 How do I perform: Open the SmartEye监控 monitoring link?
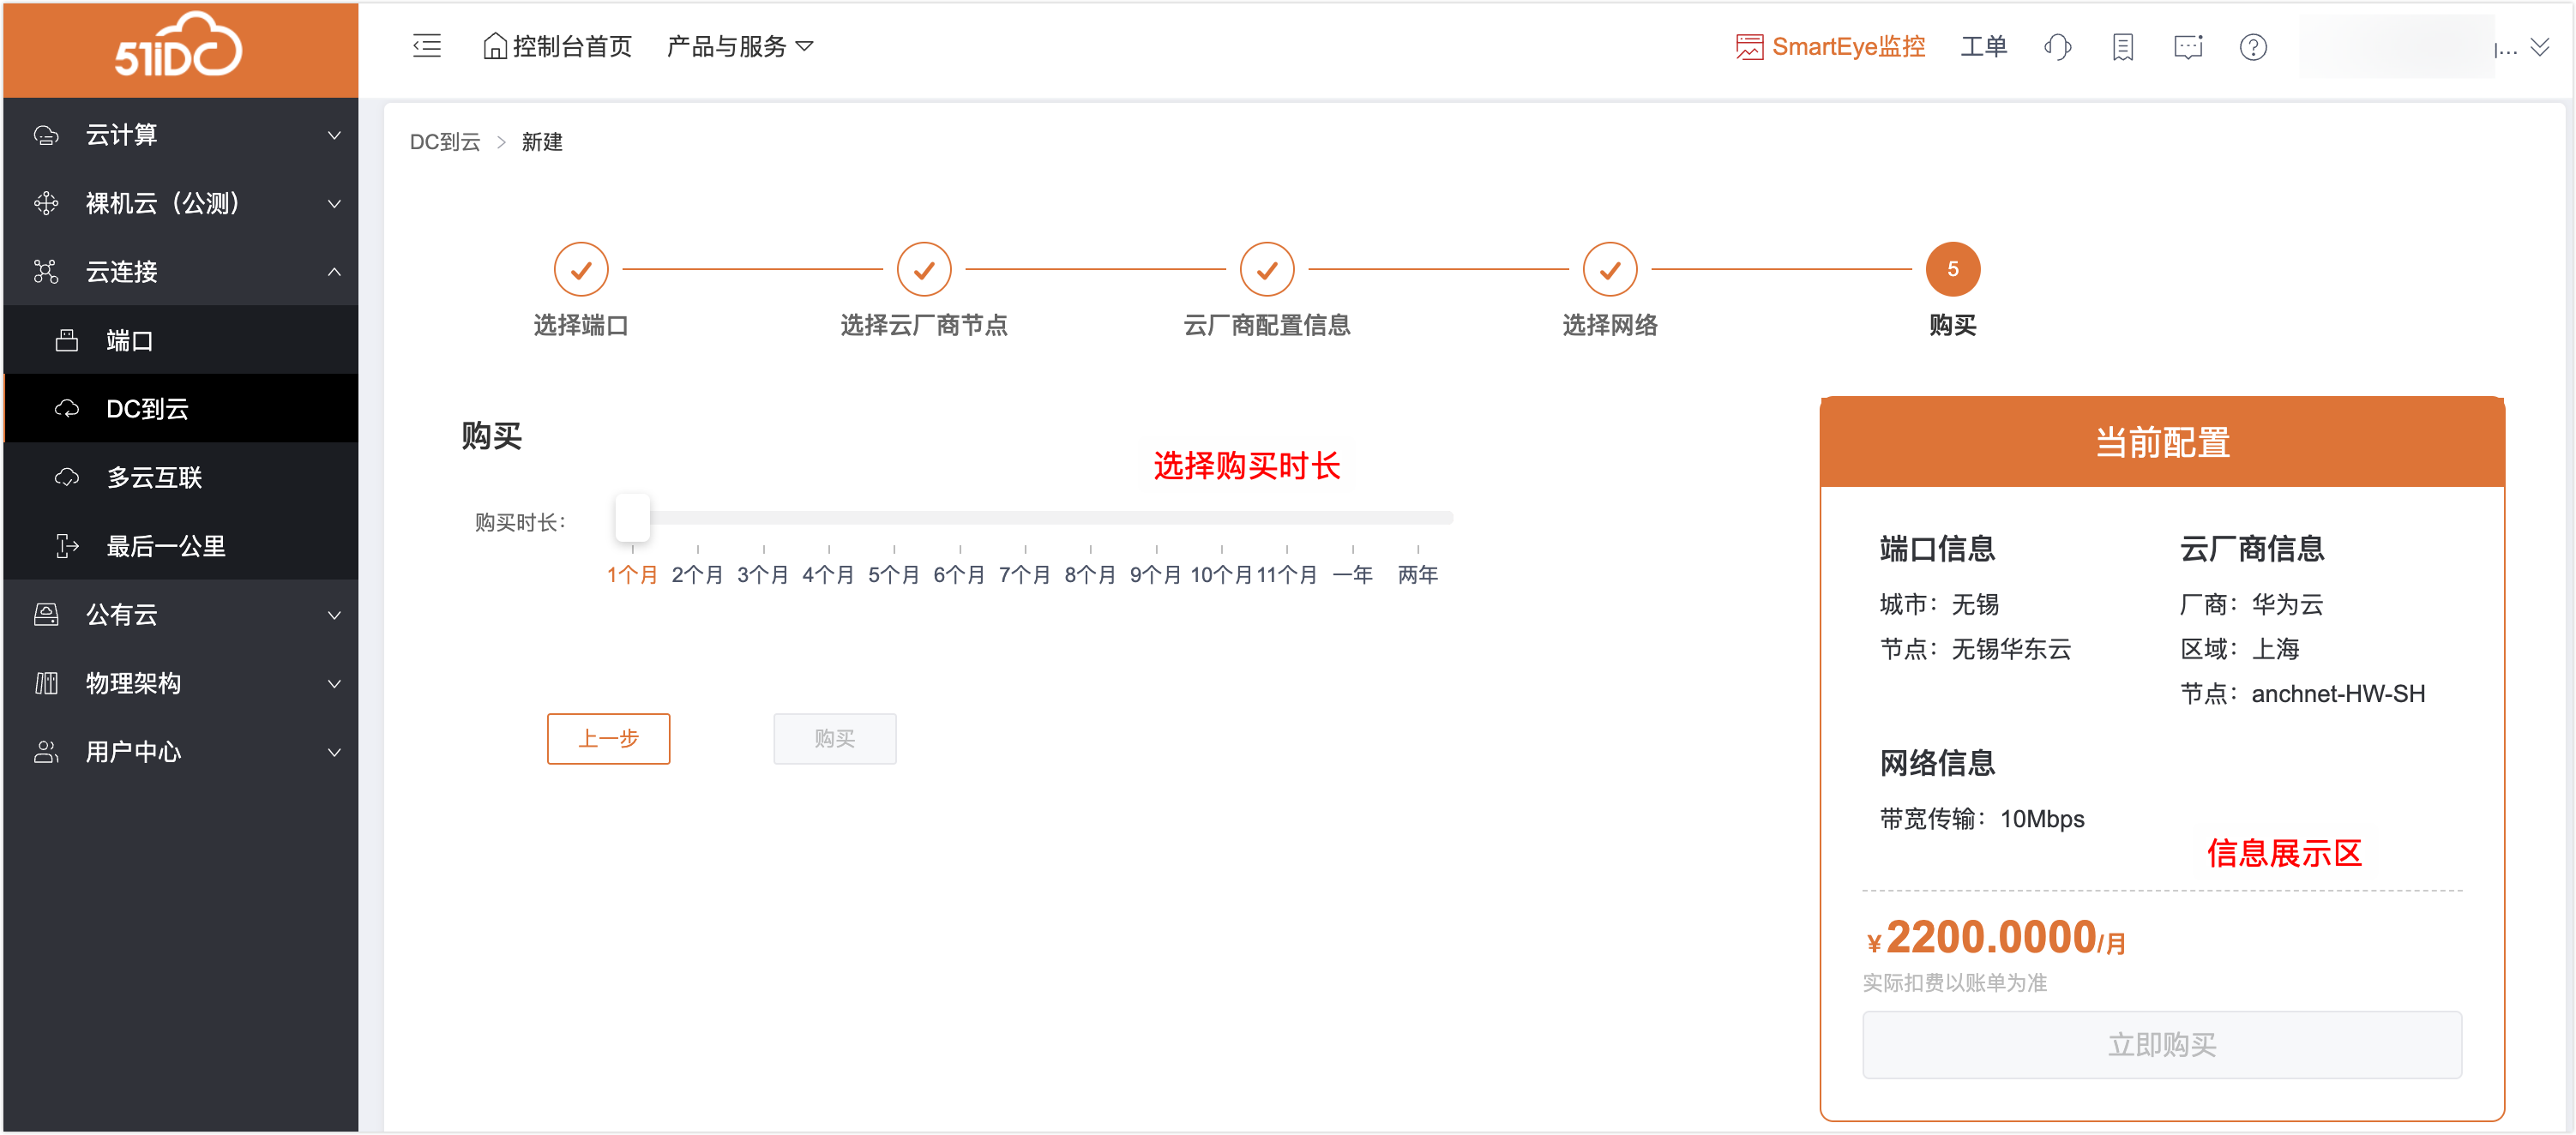1830,47
